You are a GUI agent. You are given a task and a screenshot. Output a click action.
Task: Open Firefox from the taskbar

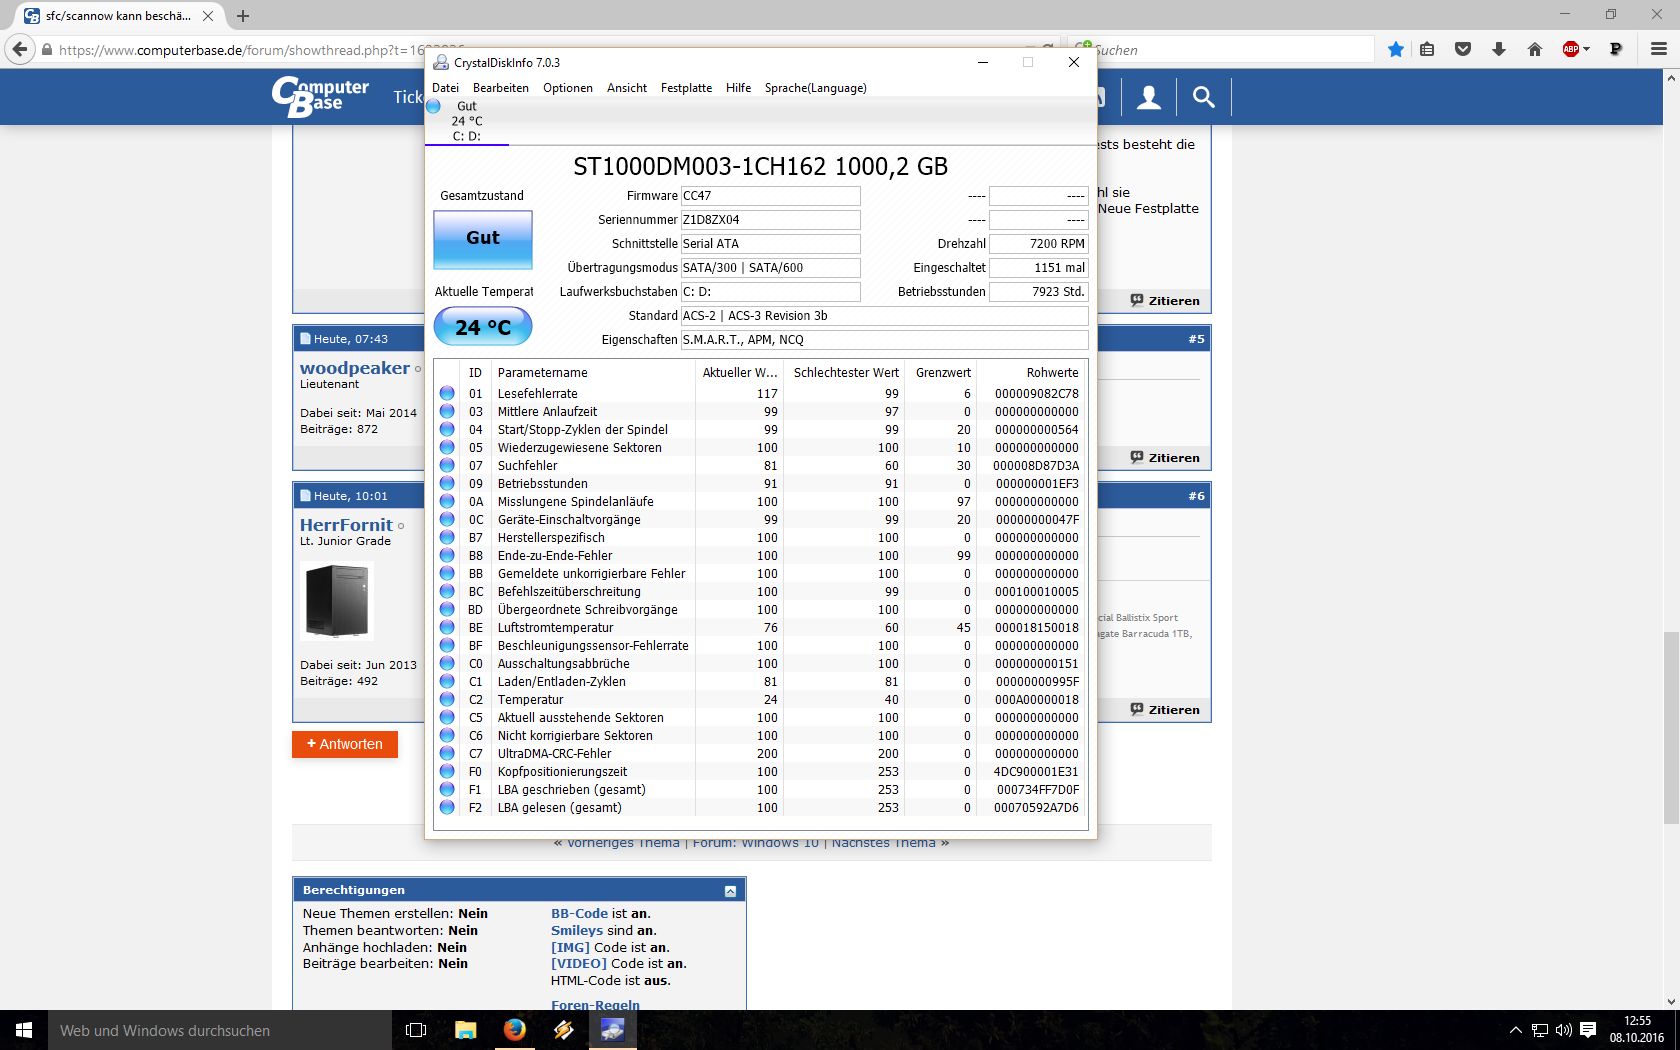[x=514, y=1030]
